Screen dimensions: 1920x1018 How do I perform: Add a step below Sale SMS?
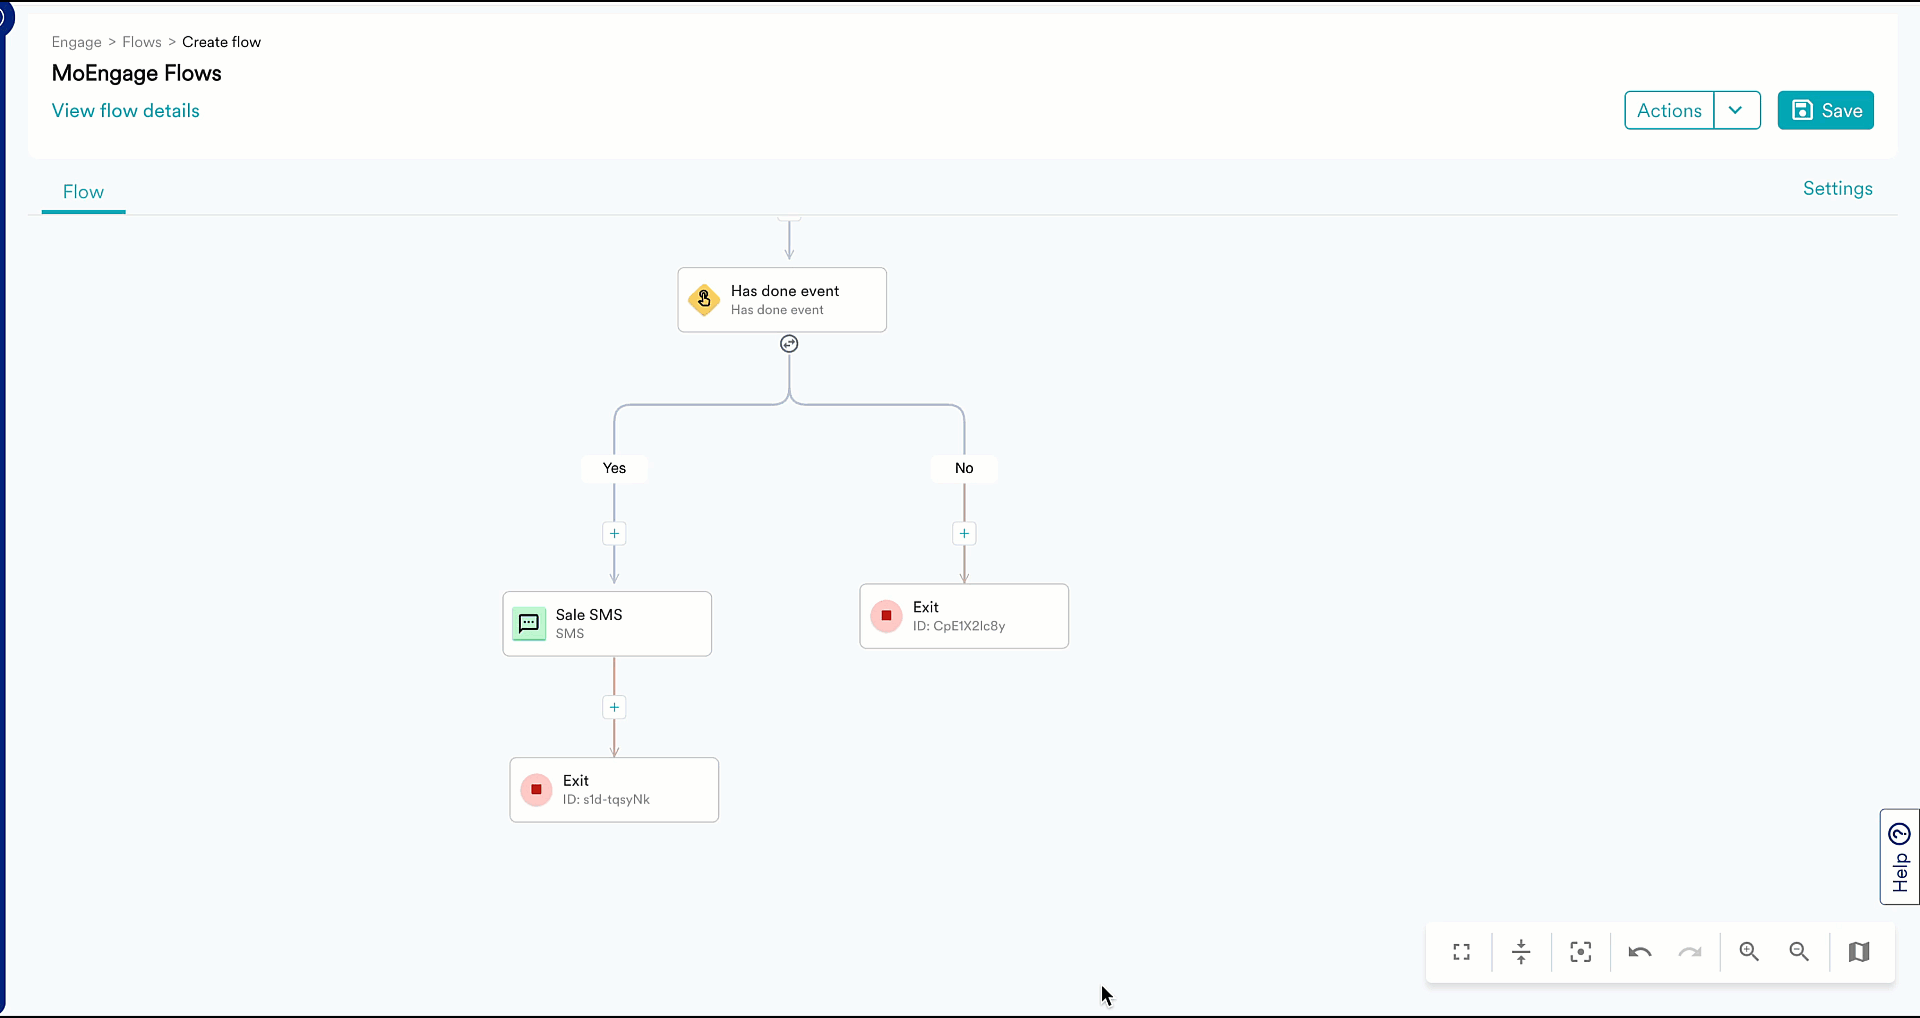(614, 707)
